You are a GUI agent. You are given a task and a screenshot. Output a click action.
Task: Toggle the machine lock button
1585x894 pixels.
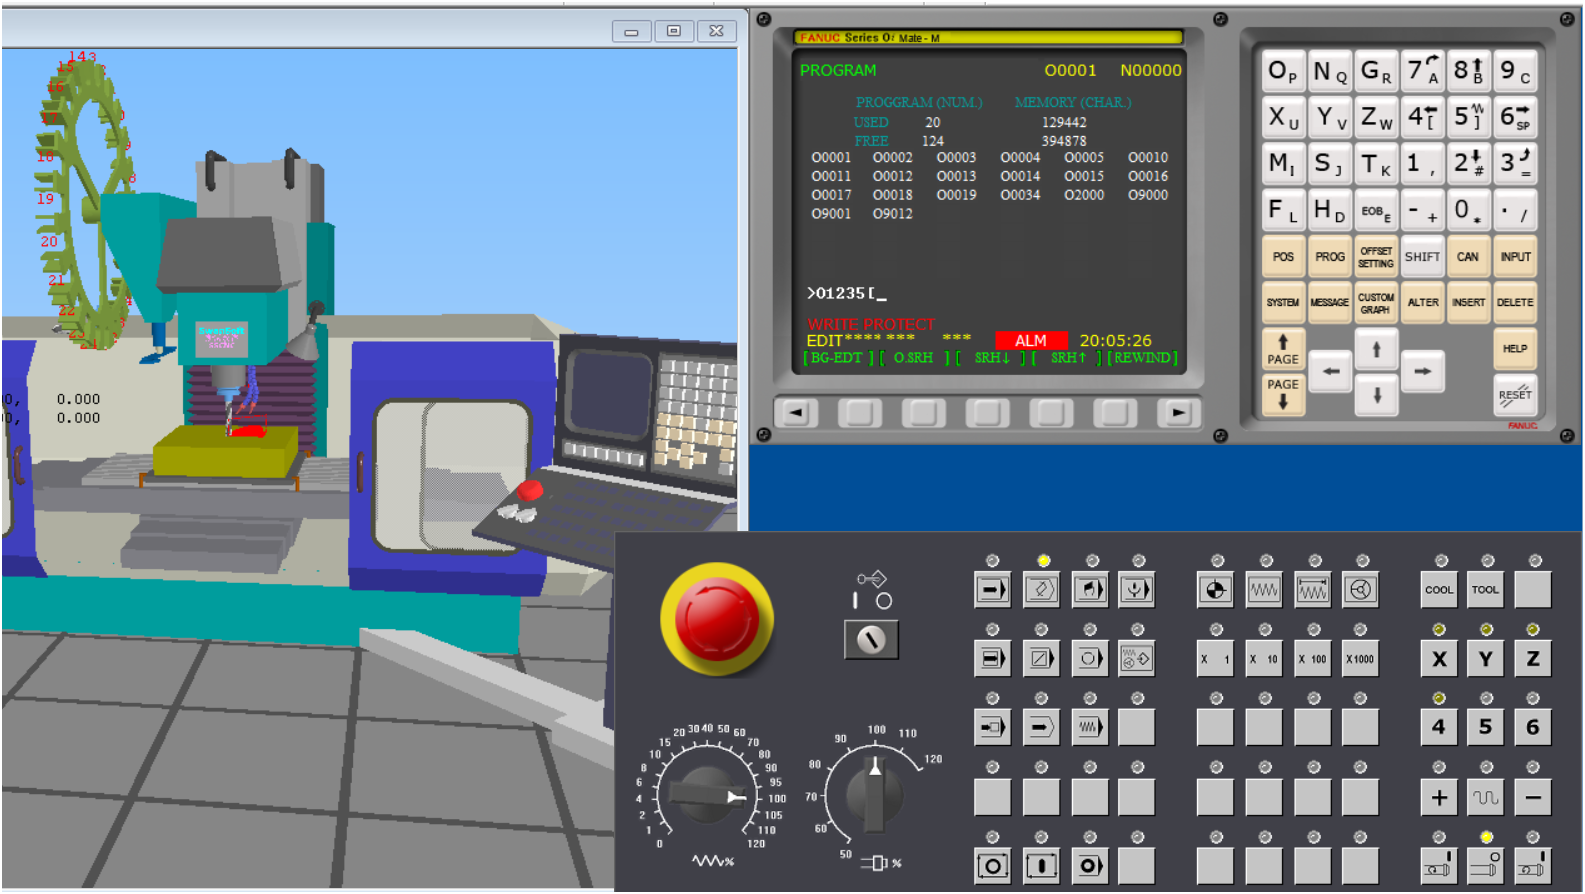point(1041,727)
